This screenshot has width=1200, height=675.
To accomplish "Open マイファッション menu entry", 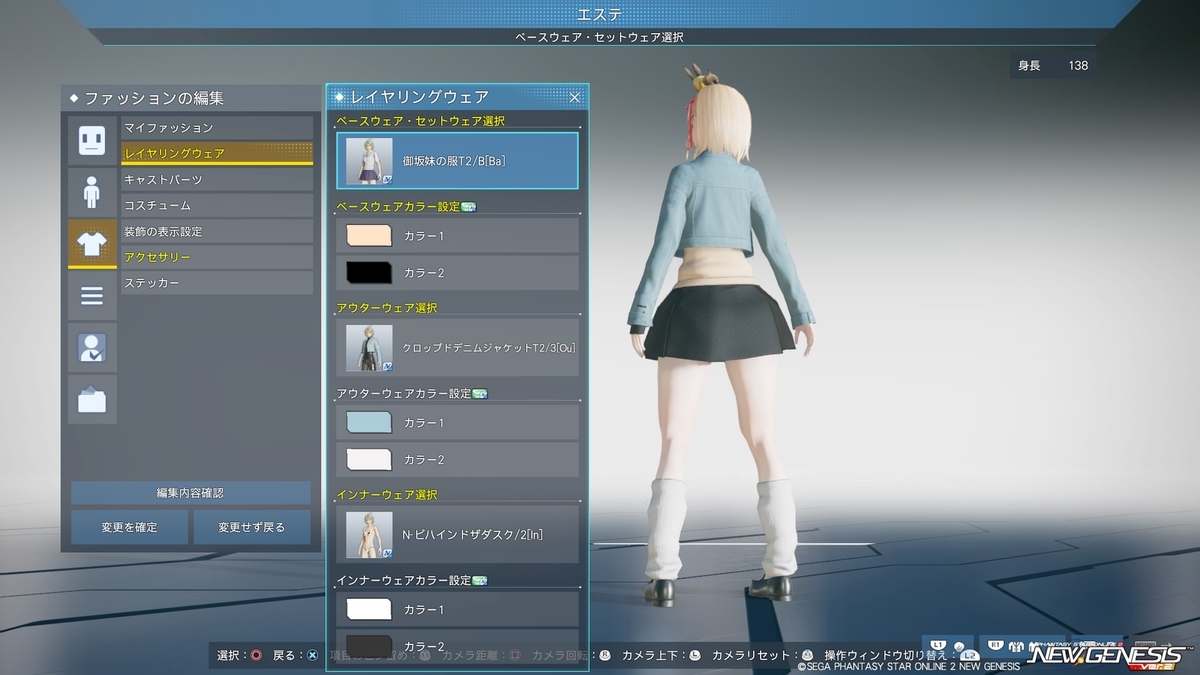I will [217, 128].
